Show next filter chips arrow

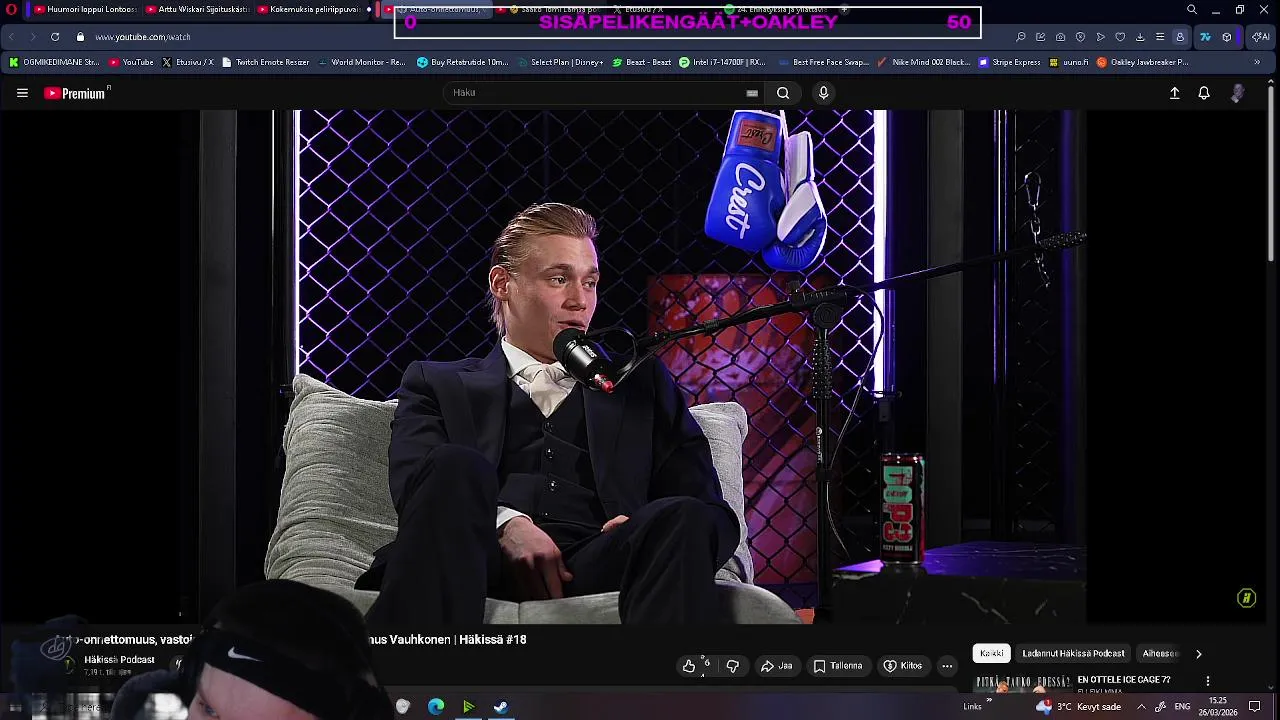pyautogui.click(x=1199, y=654)
